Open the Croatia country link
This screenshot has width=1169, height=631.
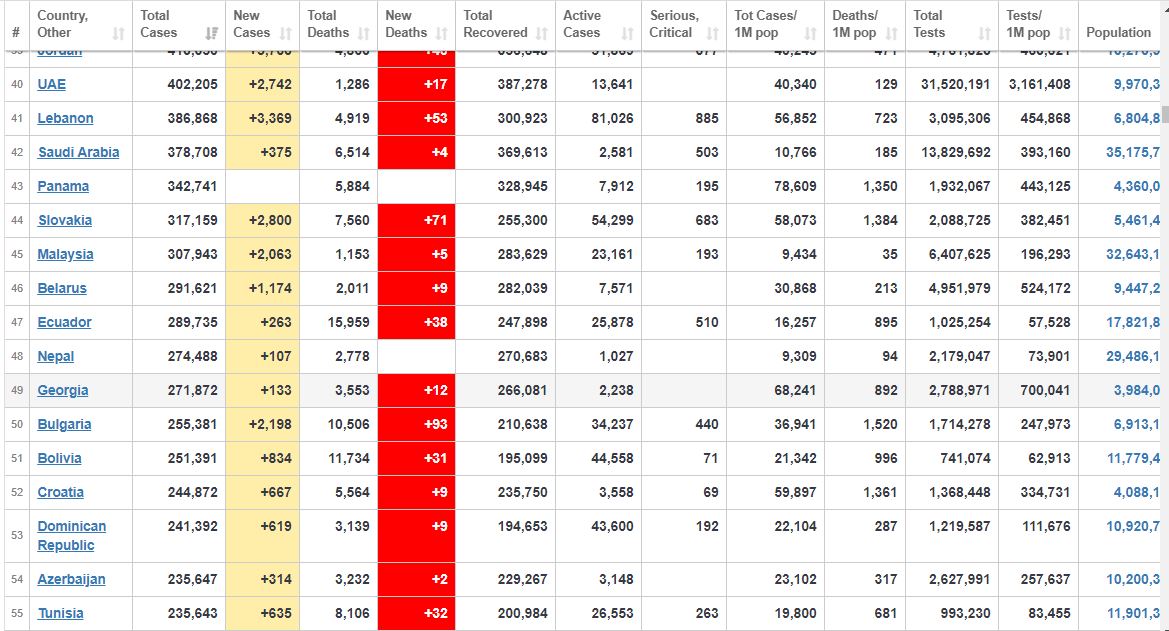pyautogui.click(x=60, y=492)
